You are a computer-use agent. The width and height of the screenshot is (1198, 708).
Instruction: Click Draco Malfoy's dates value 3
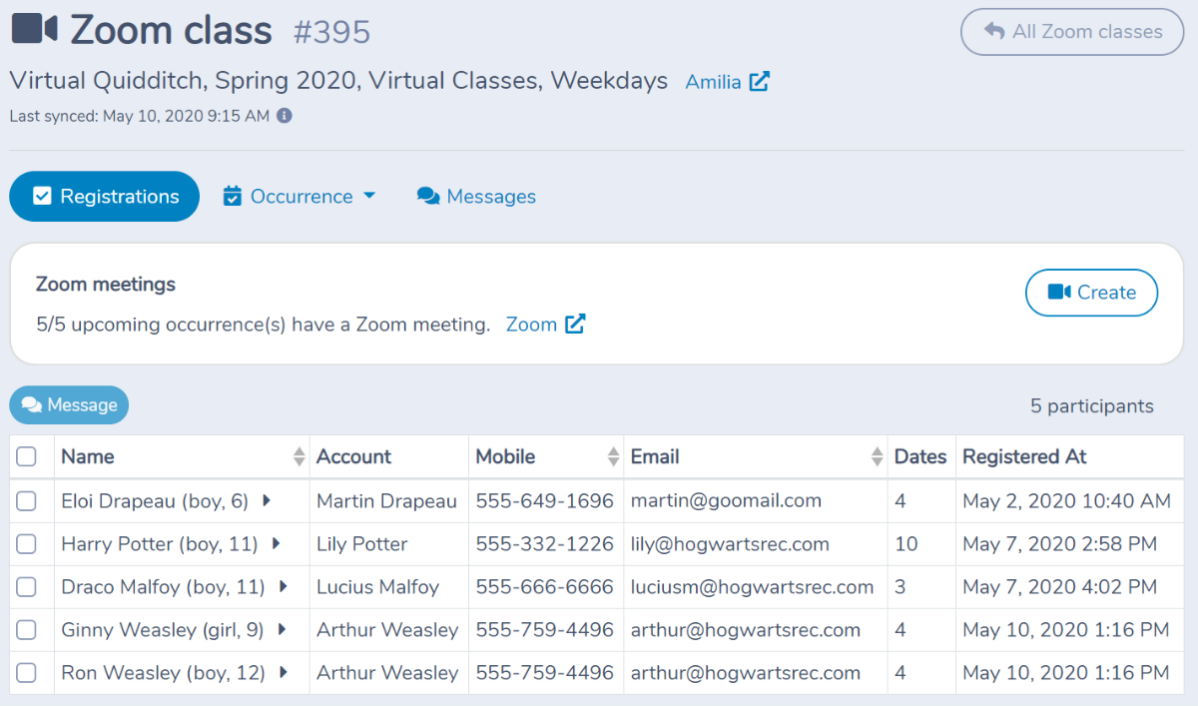coord(900,587)
